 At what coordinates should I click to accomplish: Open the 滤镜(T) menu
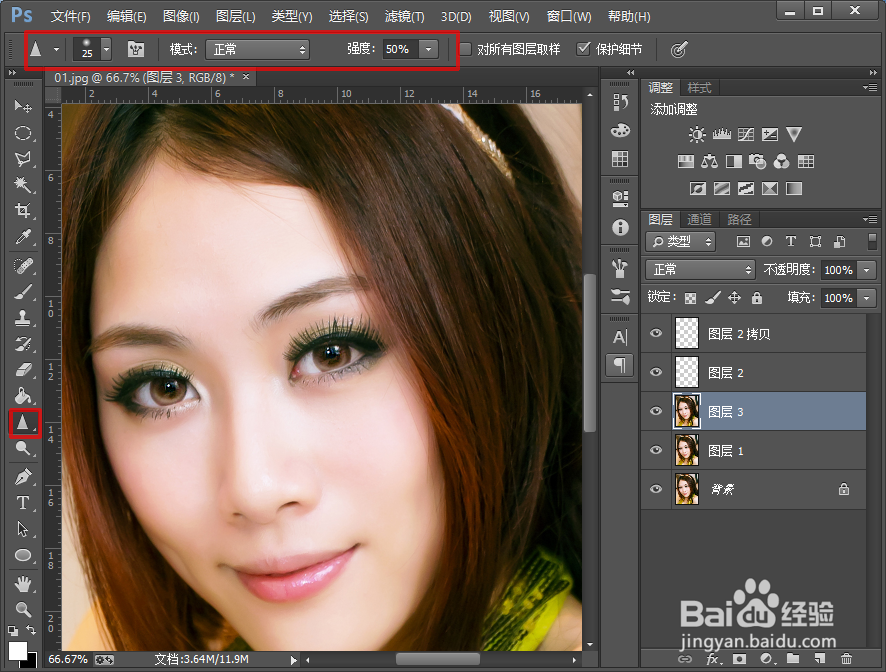(x=405, y=16)
